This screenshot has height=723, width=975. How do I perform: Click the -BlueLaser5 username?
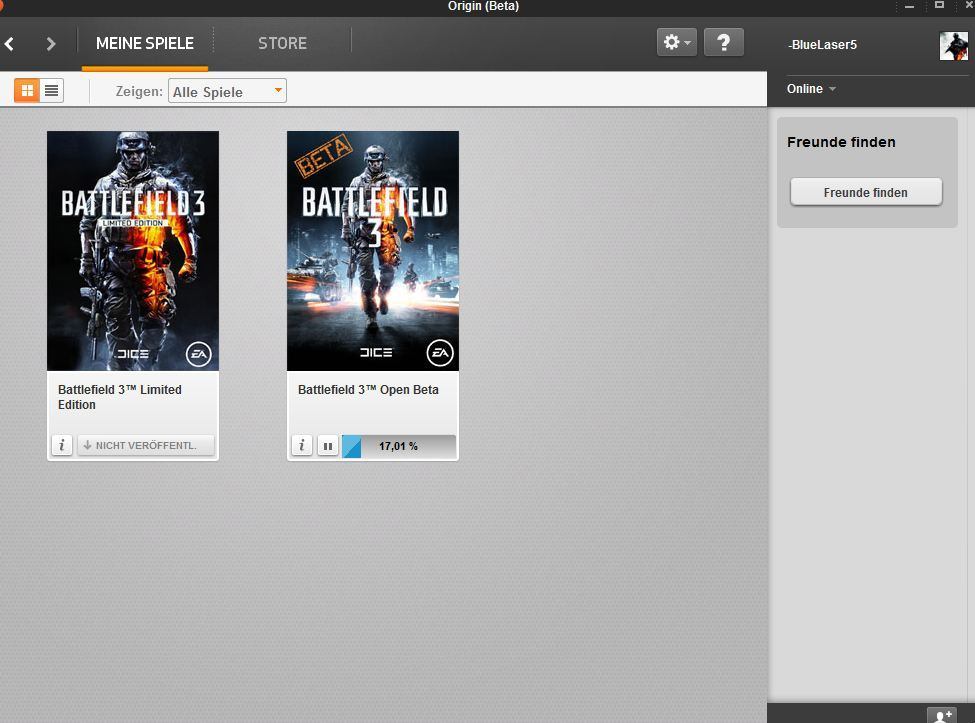(x=822, y=45)
